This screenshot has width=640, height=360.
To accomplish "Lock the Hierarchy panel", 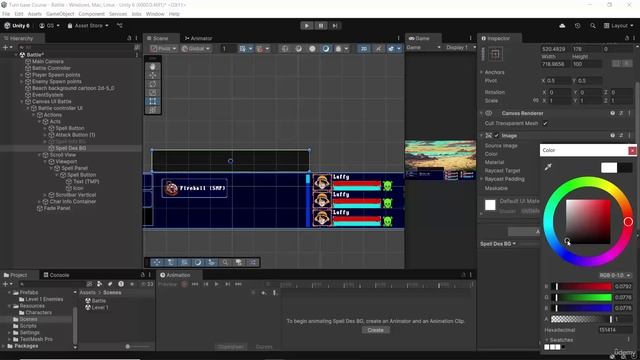I will click(129, 38).
